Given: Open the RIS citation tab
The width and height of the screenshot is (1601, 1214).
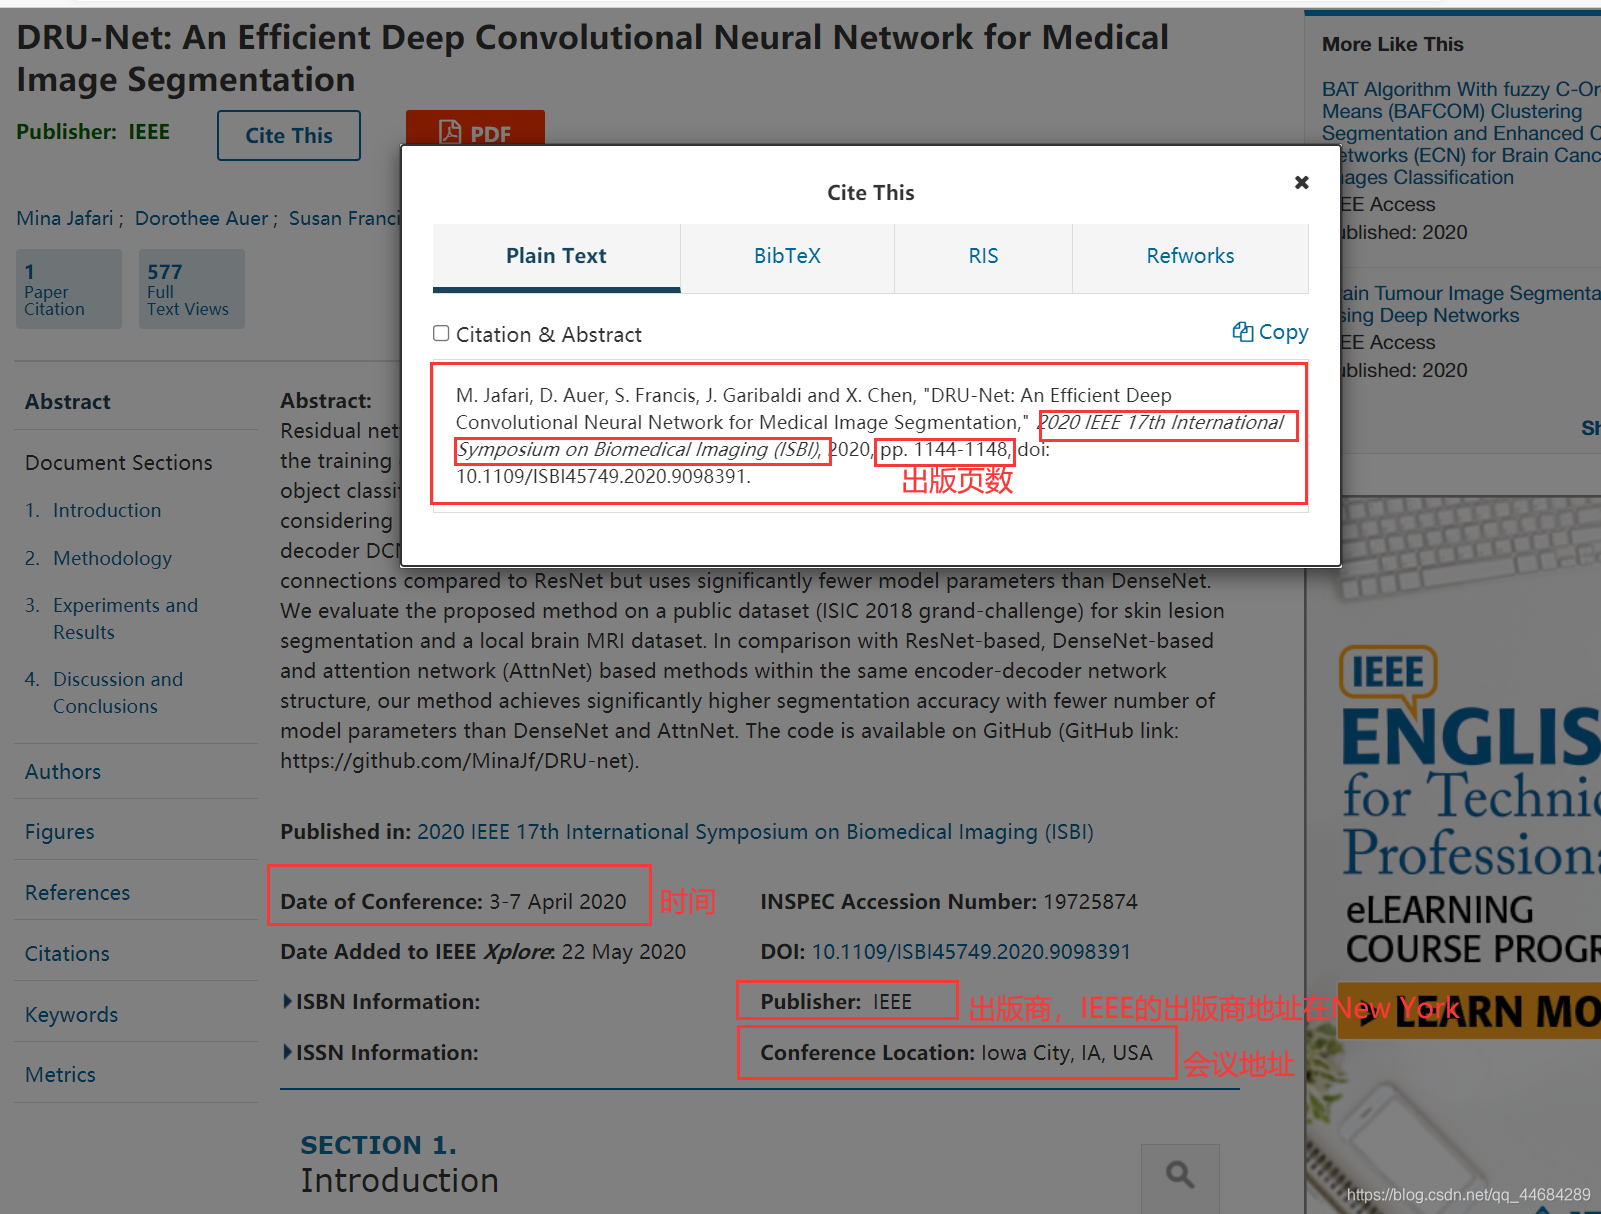Looking at the screenshot, I should [983, 256].
